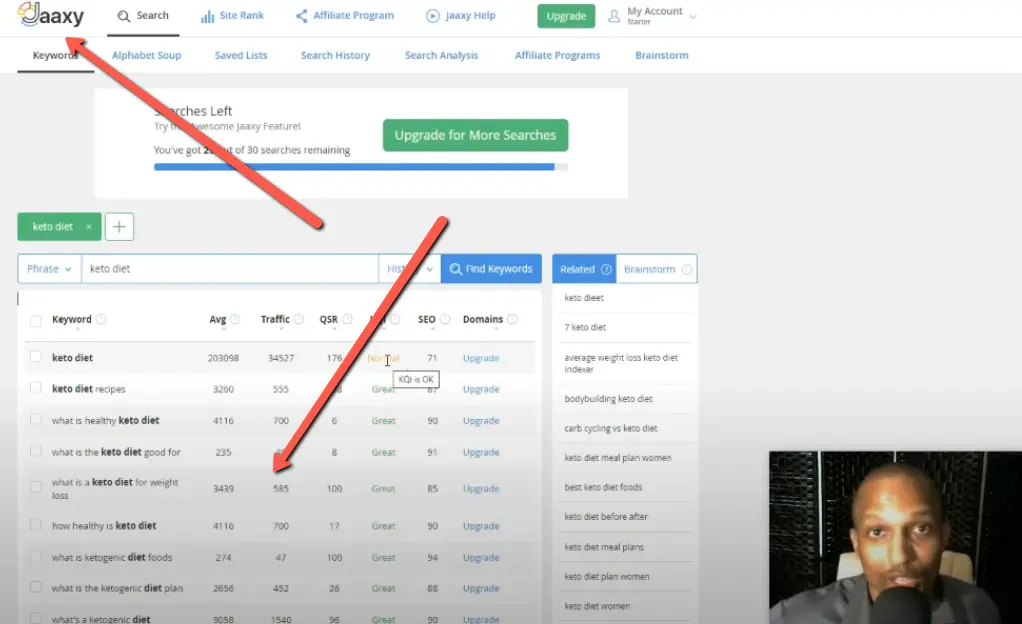Select the Search magnifier icon
1022x624 pixels.
123,16
